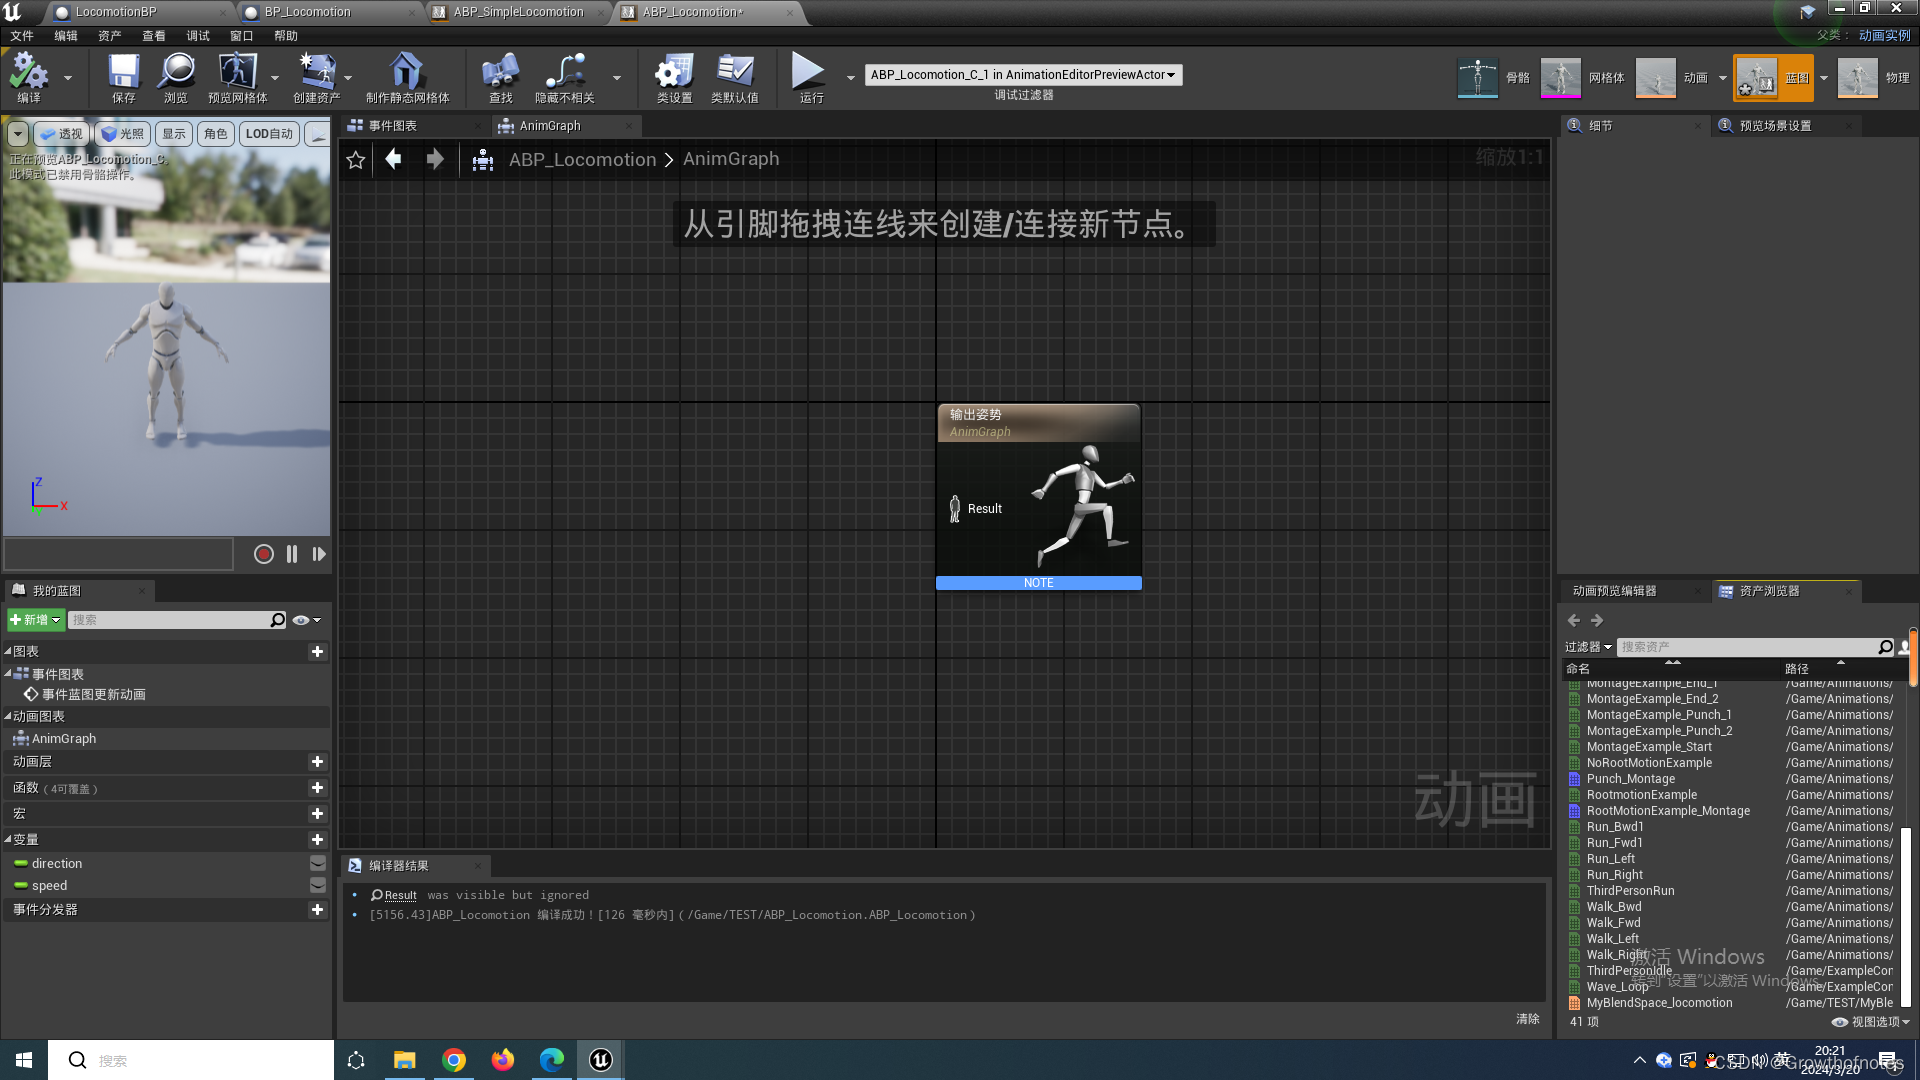Switch to 网格体 mesh editor mode
This screenshot has width=1920, height=1080.
coord(1583,77)
